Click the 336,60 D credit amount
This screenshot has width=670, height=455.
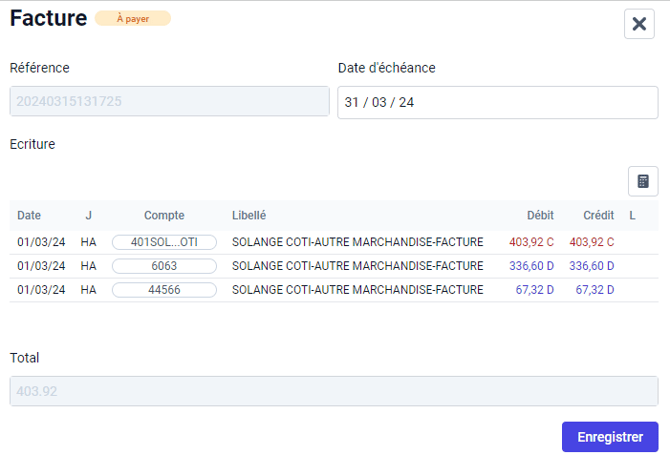tap(591, 266)
